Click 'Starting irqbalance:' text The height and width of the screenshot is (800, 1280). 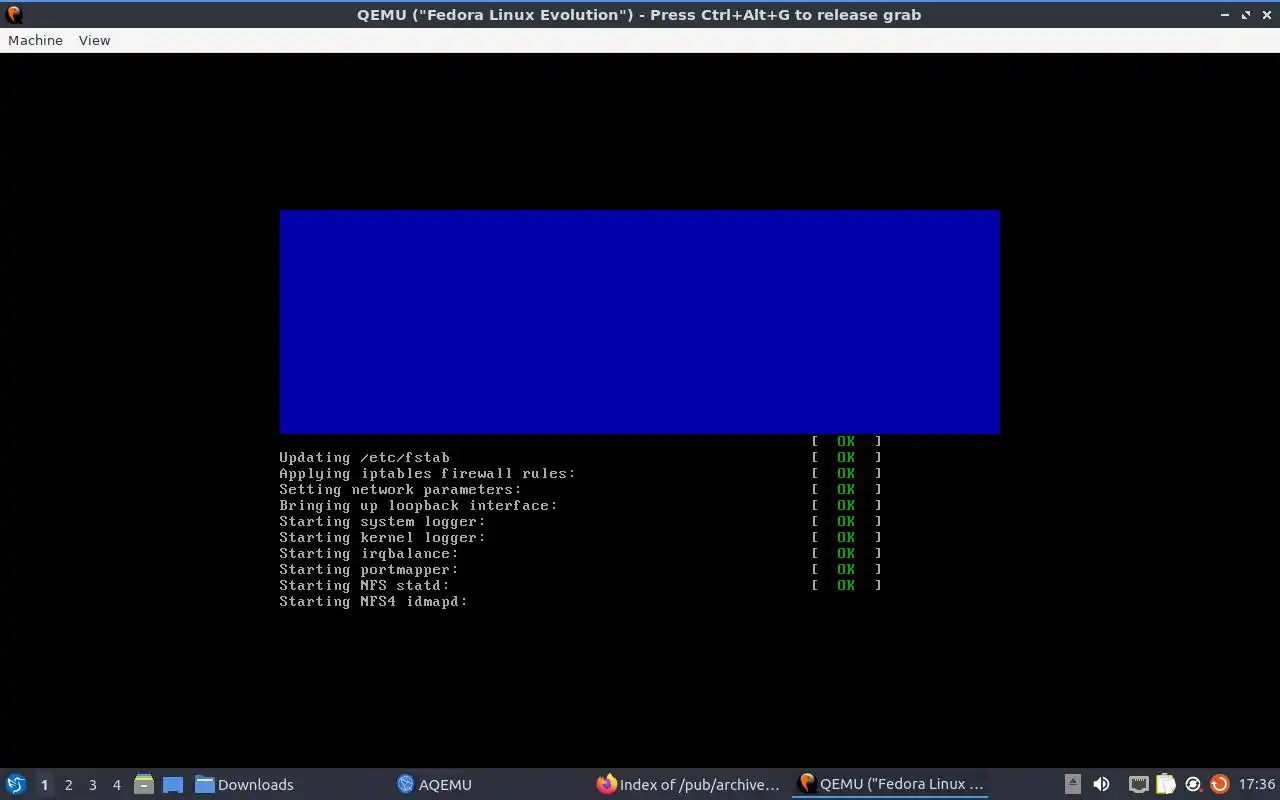point(369,554)
